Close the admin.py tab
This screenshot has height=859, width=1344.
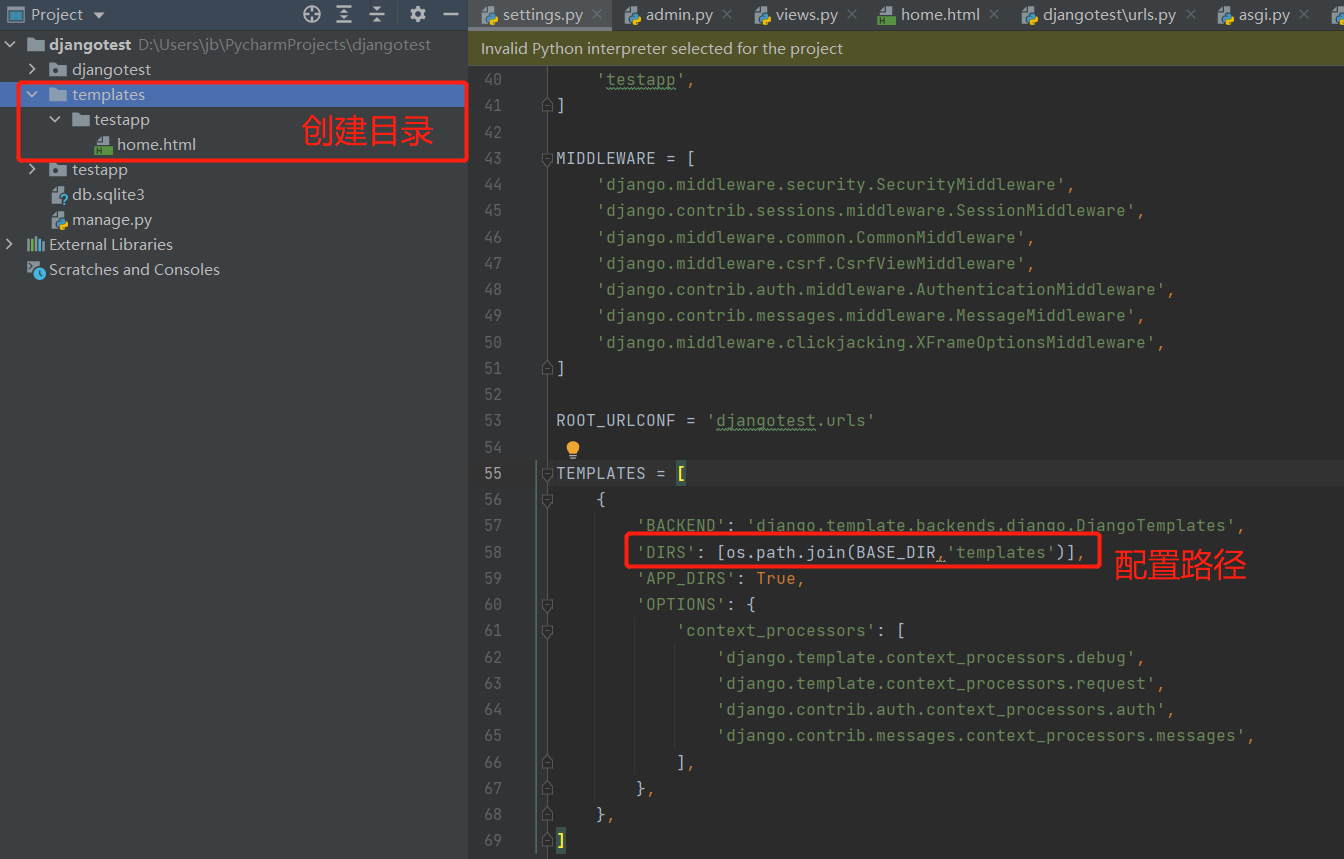tap(727, 15)
